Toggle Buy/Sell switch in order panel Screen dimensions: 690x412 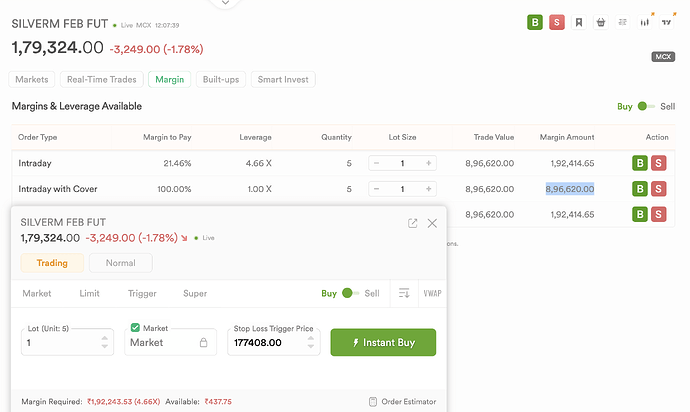350,294
